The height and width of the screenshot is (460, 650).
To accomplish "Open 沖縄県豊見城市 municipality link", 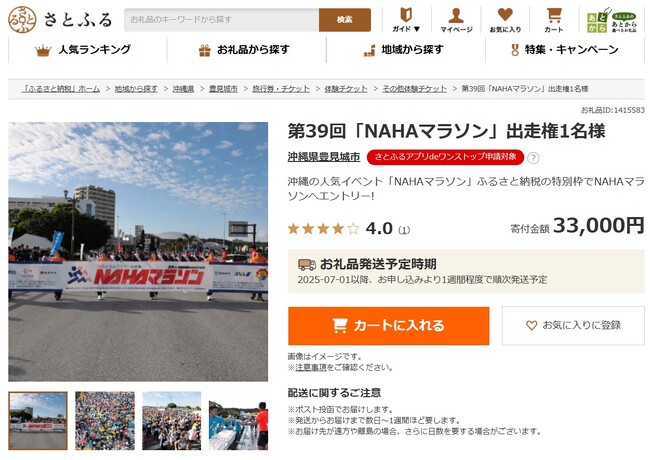I will pyautogui.click(x=324, y=157).
